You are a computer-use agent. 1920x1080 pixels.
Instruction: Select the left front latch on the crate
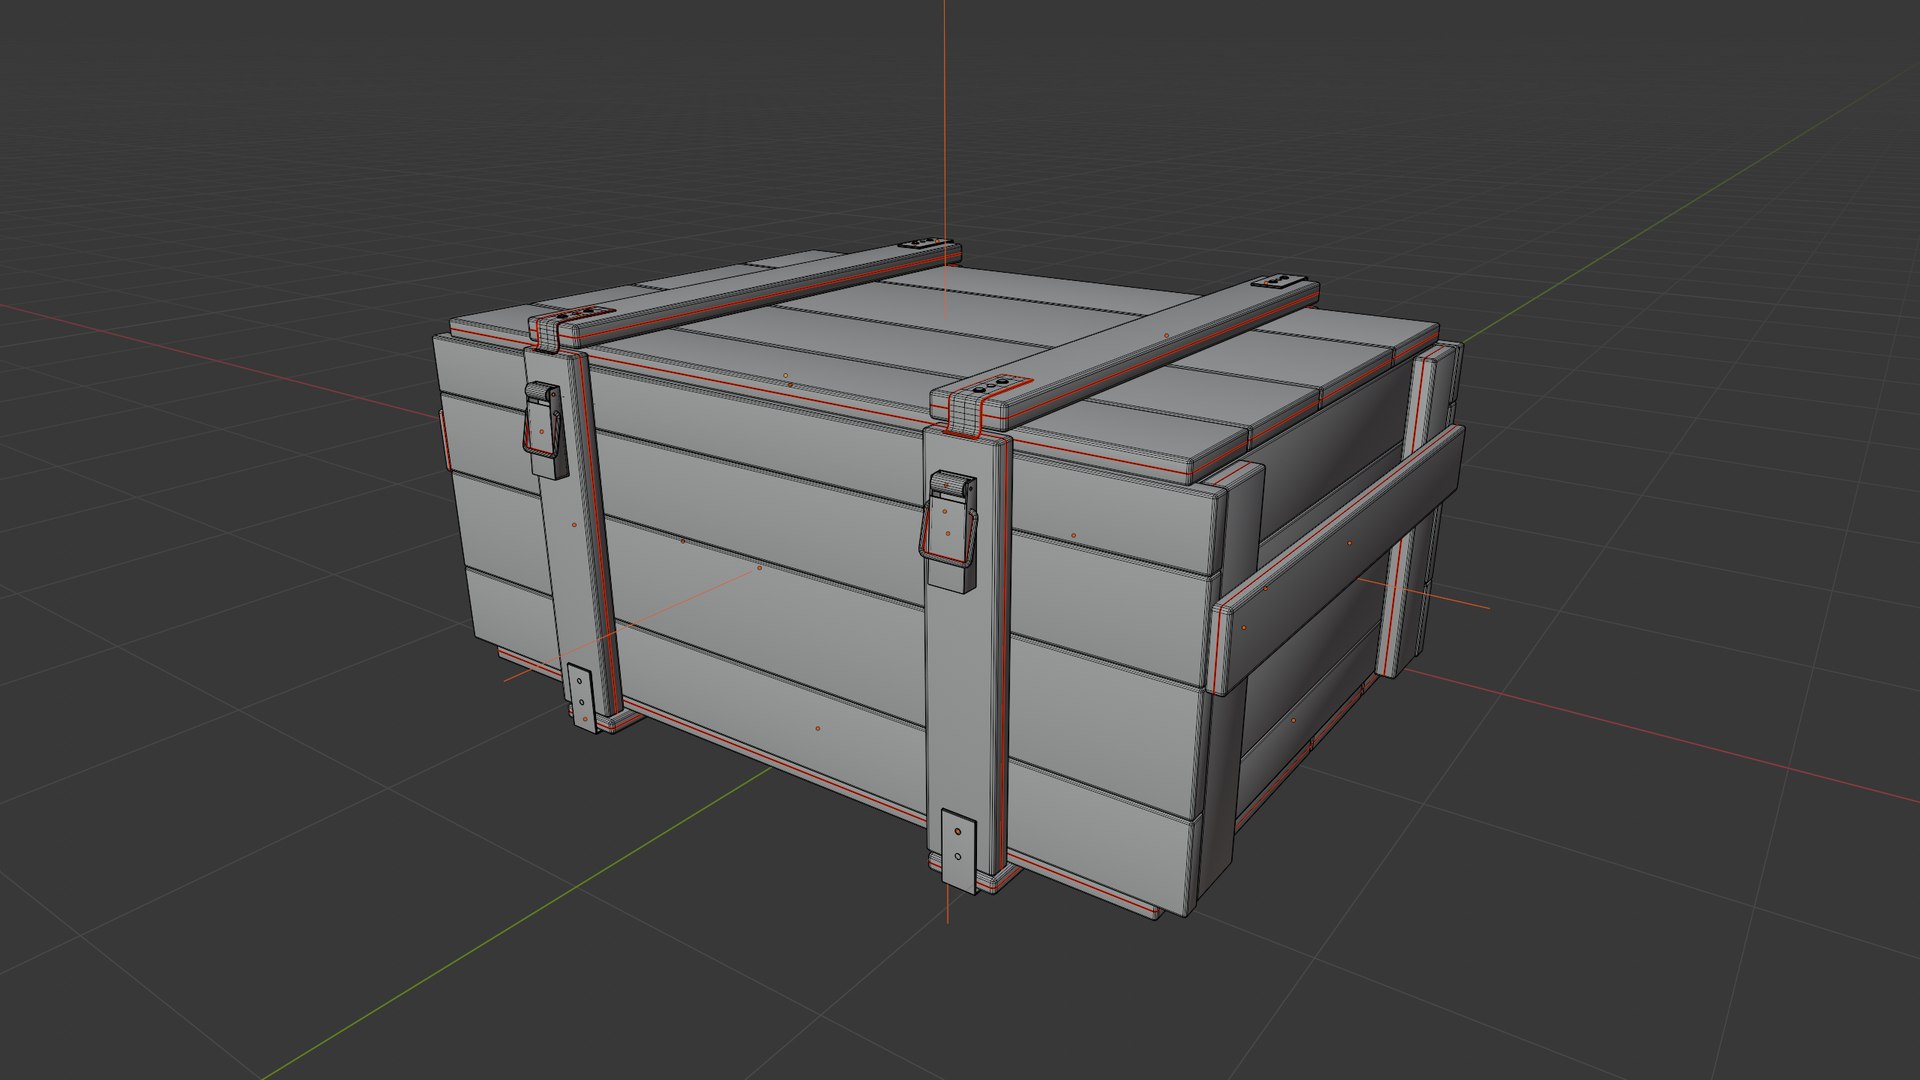tap(545, 430)
